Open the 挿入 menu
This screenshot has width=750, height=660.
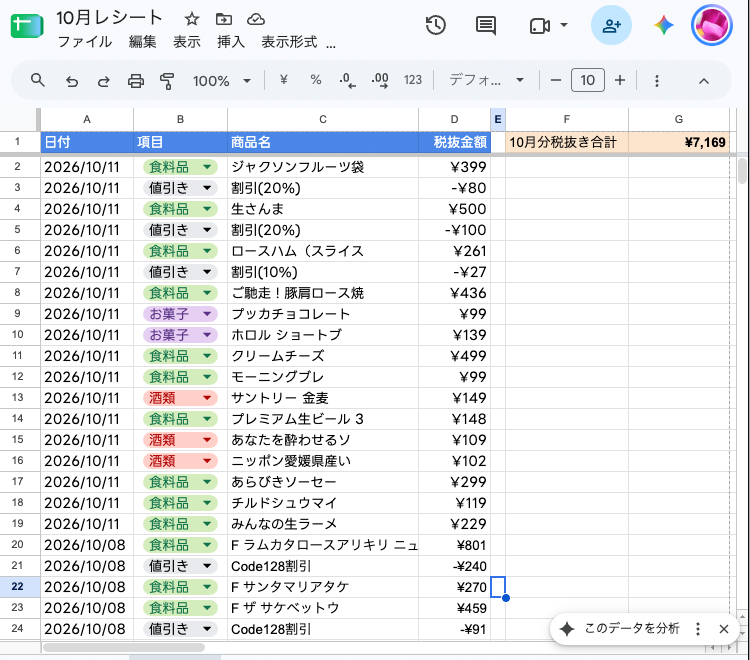pyautogui.click(x=231, y=42)
